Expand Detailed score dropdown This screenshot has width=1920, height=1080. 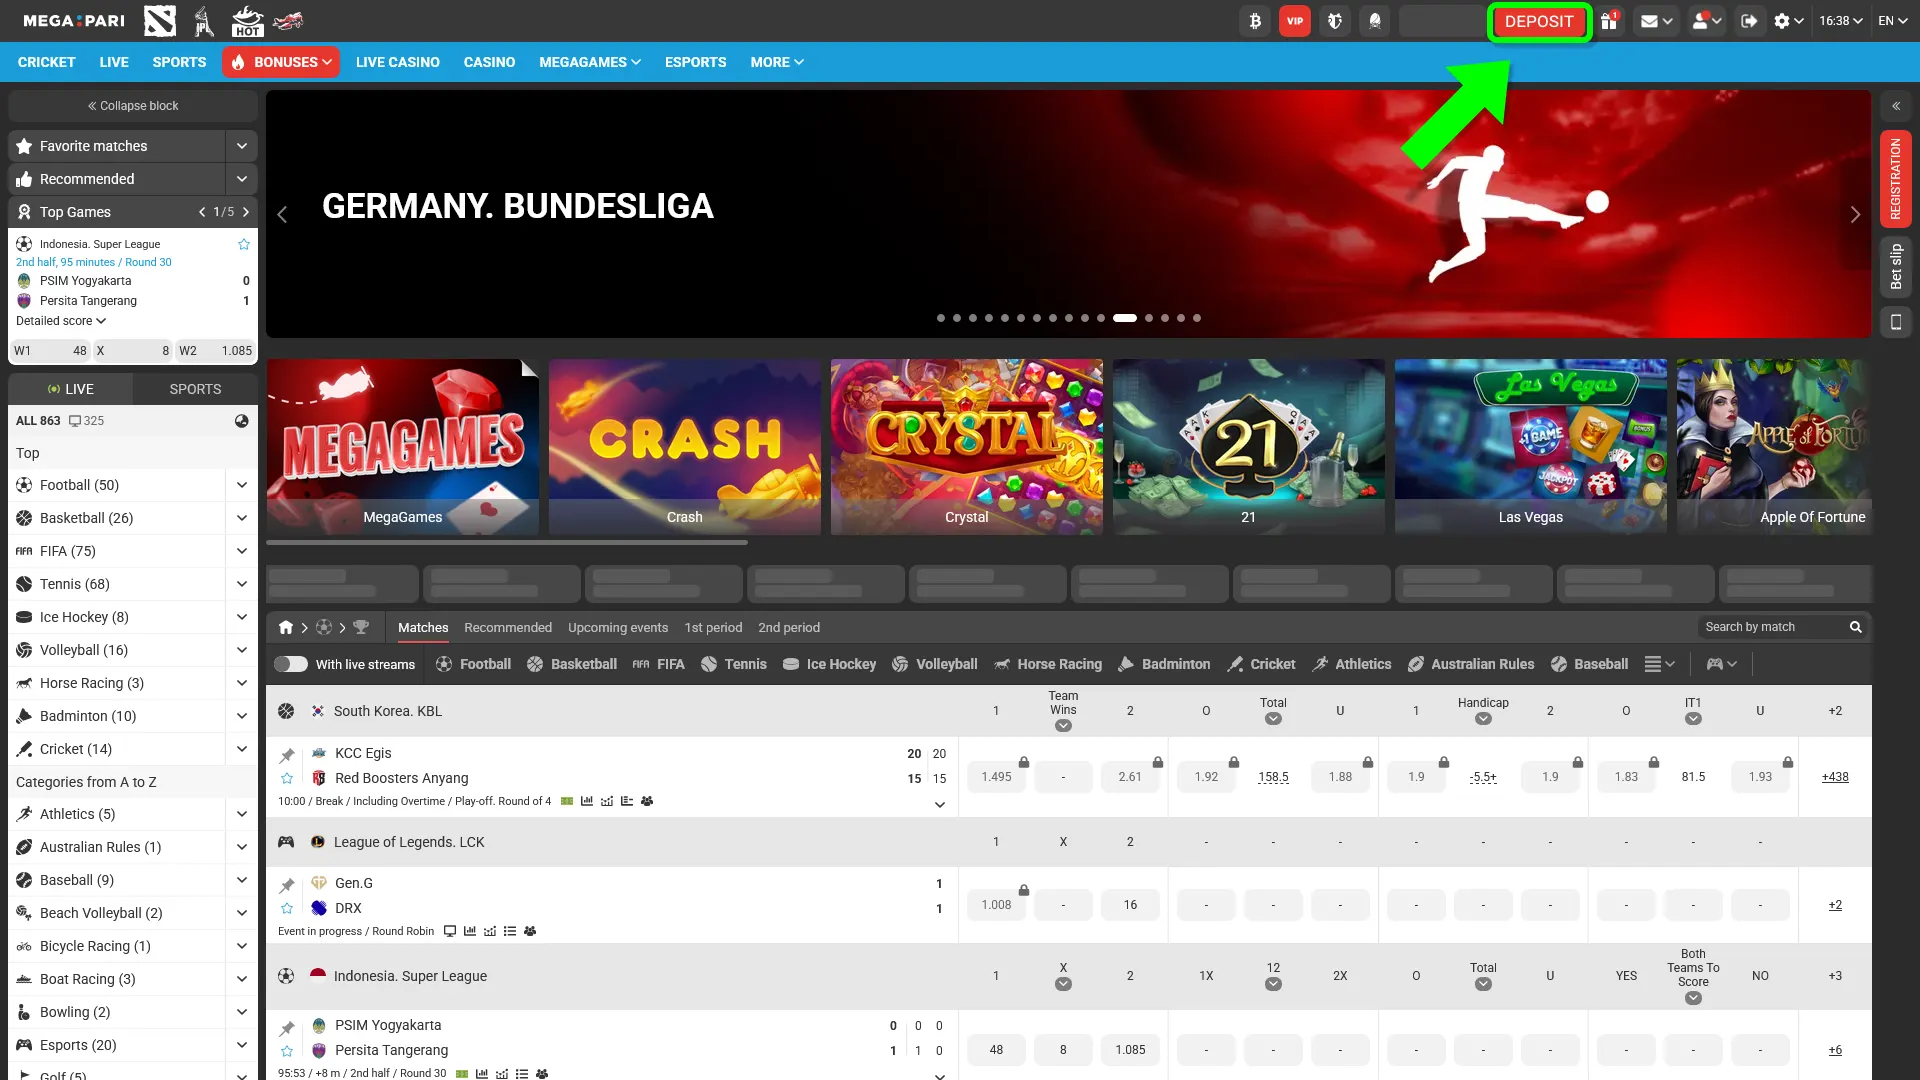61,321
